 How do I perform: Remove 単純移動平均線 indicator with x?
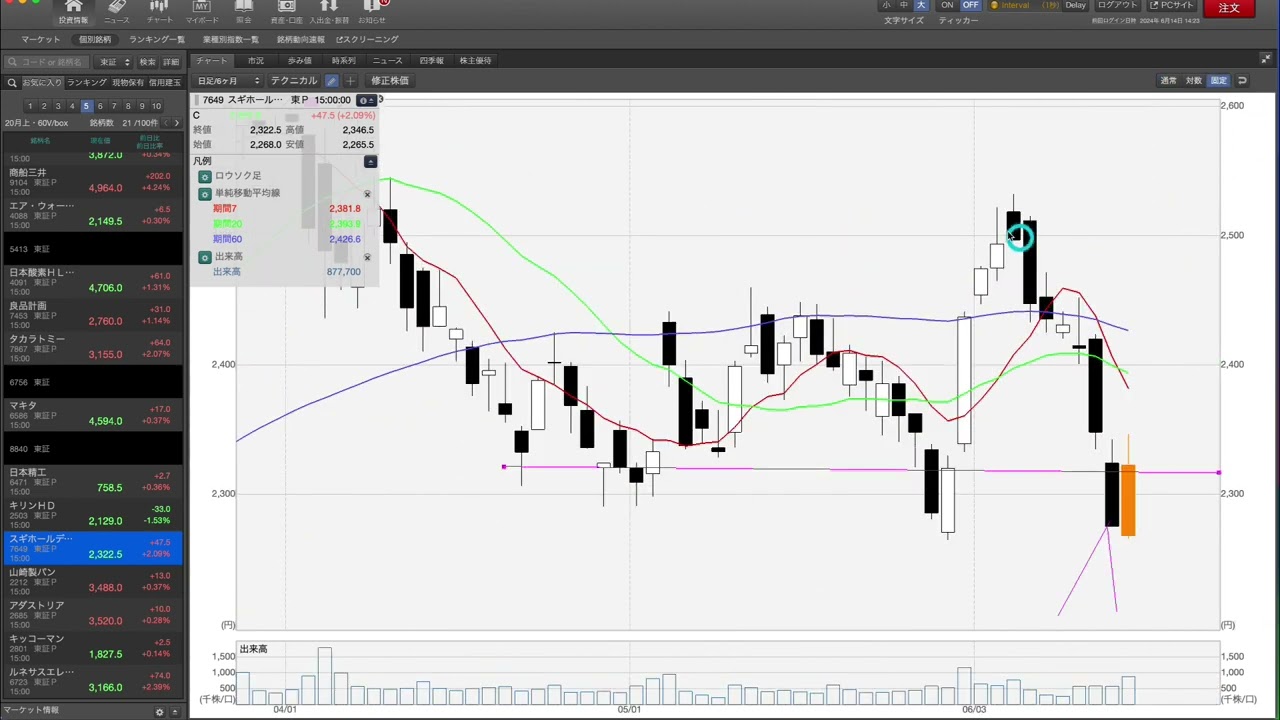367,194
